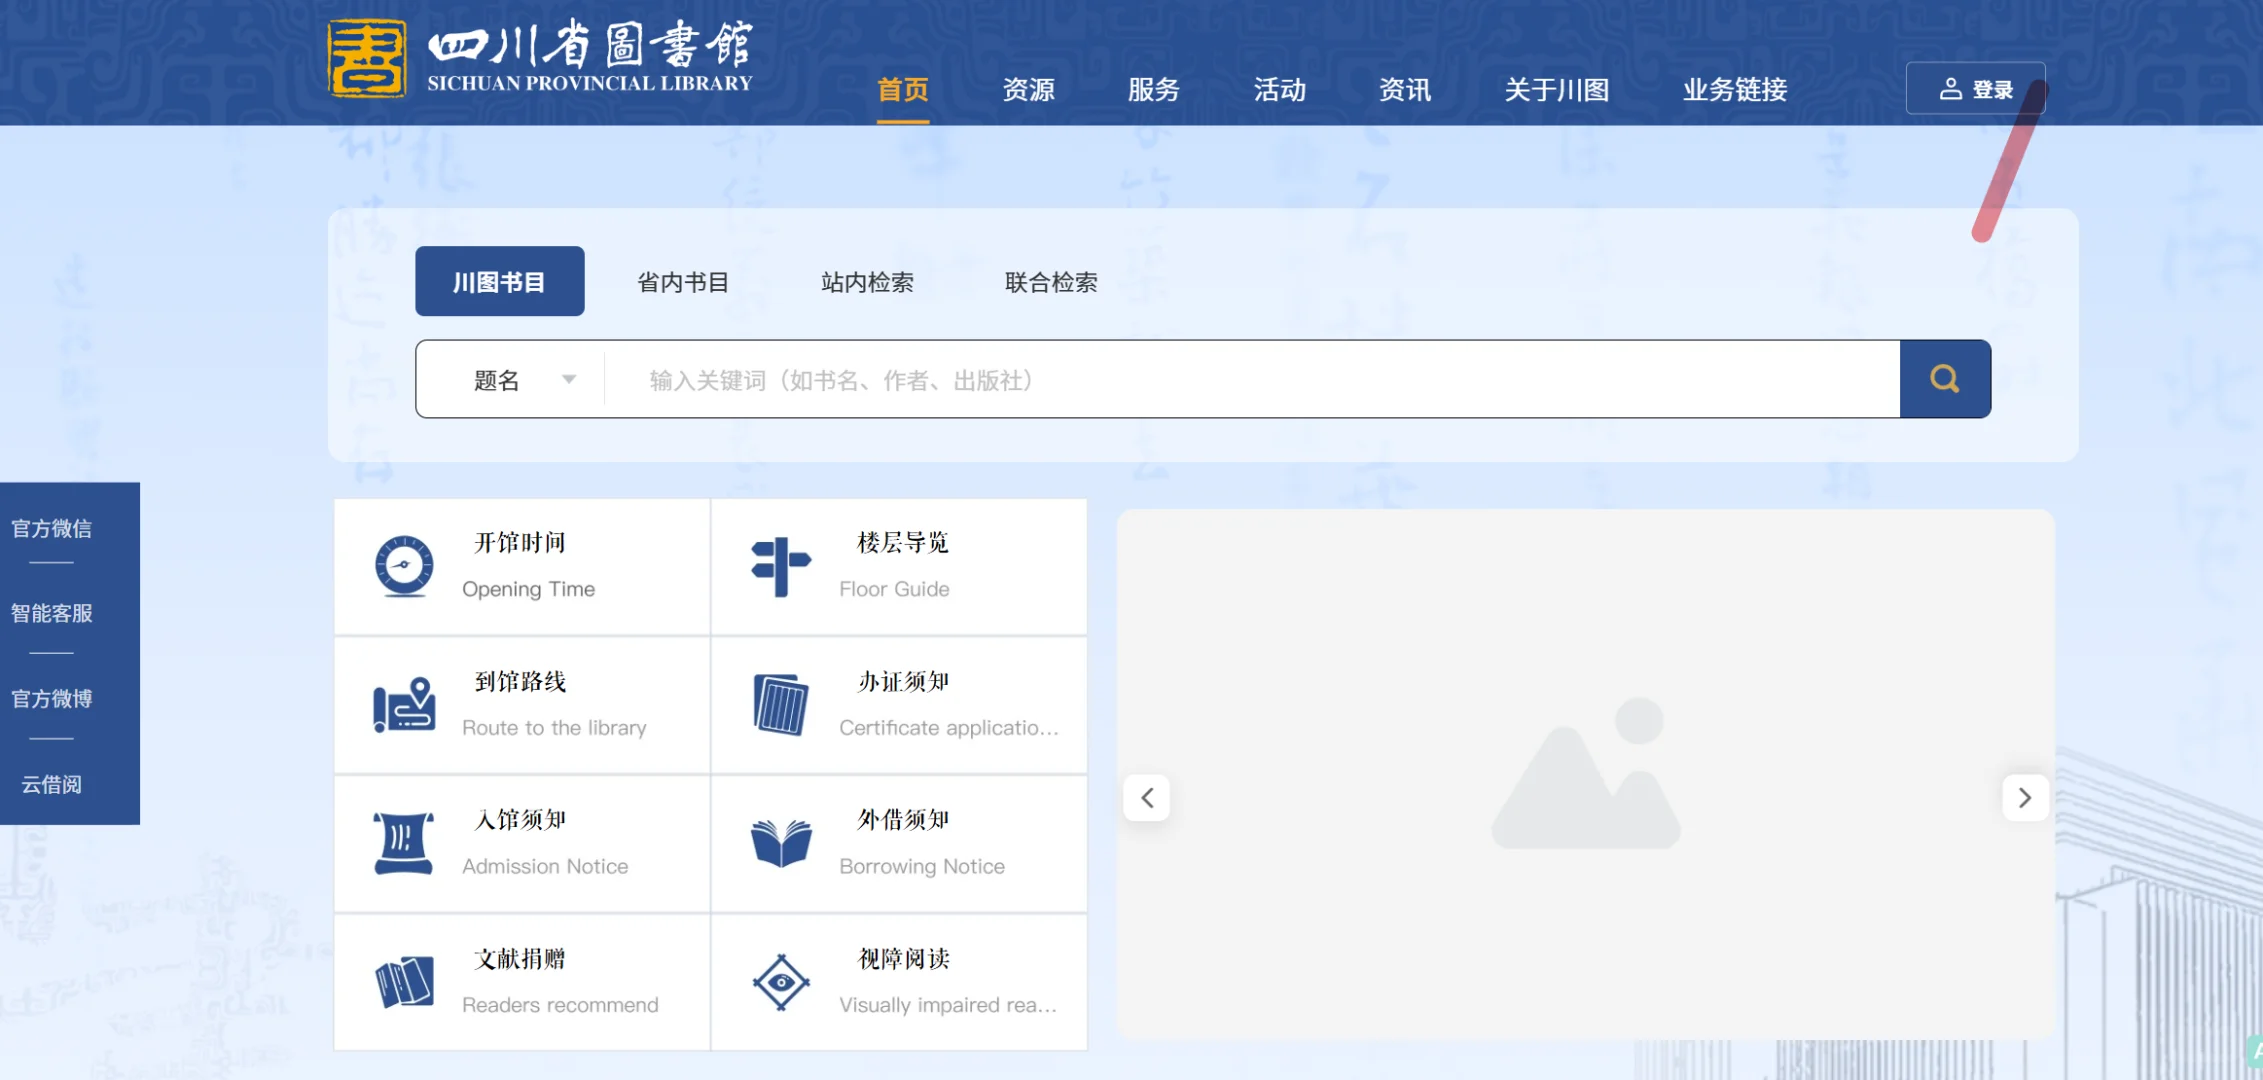Open the 资源 navigation menu
Screen dimensions: 2263x1080
(x=1029, y=90)
